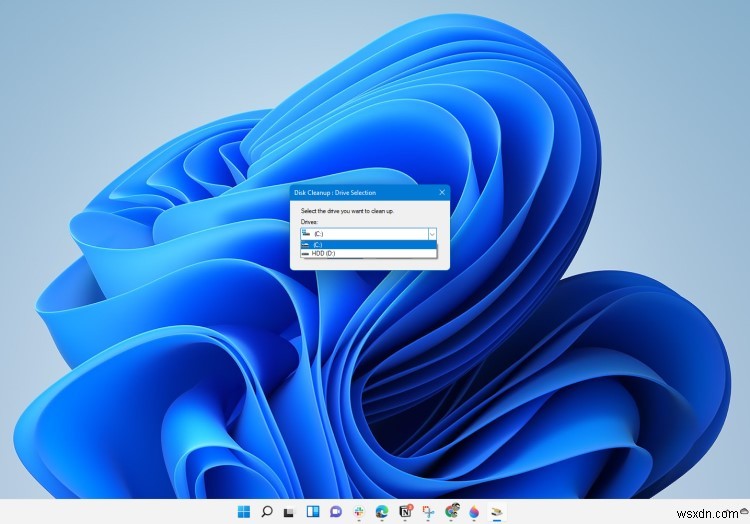The height and width of the screenshot is (524, 750).
Task: Switch to Slack in the taskbar
Action: pyautogui.click(x=359, y=512)
